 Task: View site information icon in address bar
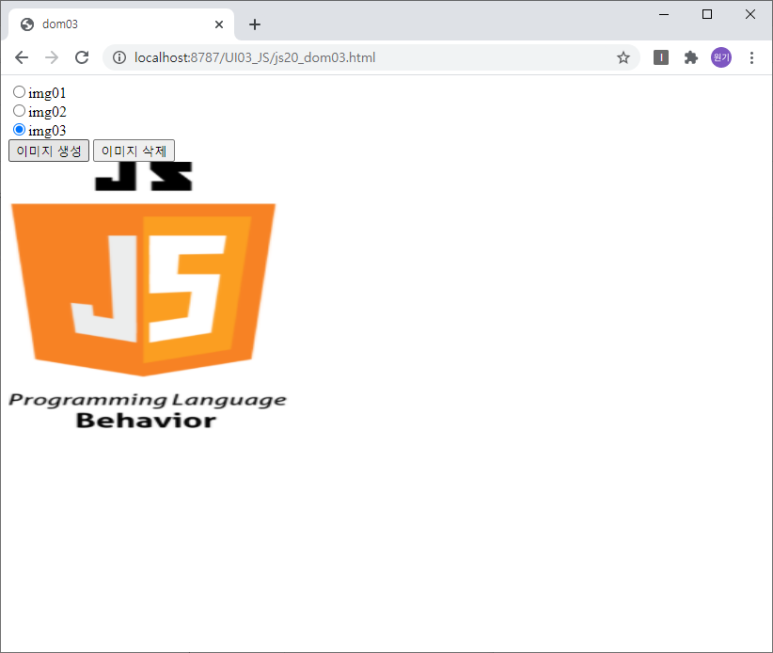pyautogui.click(x=119, y=58)
